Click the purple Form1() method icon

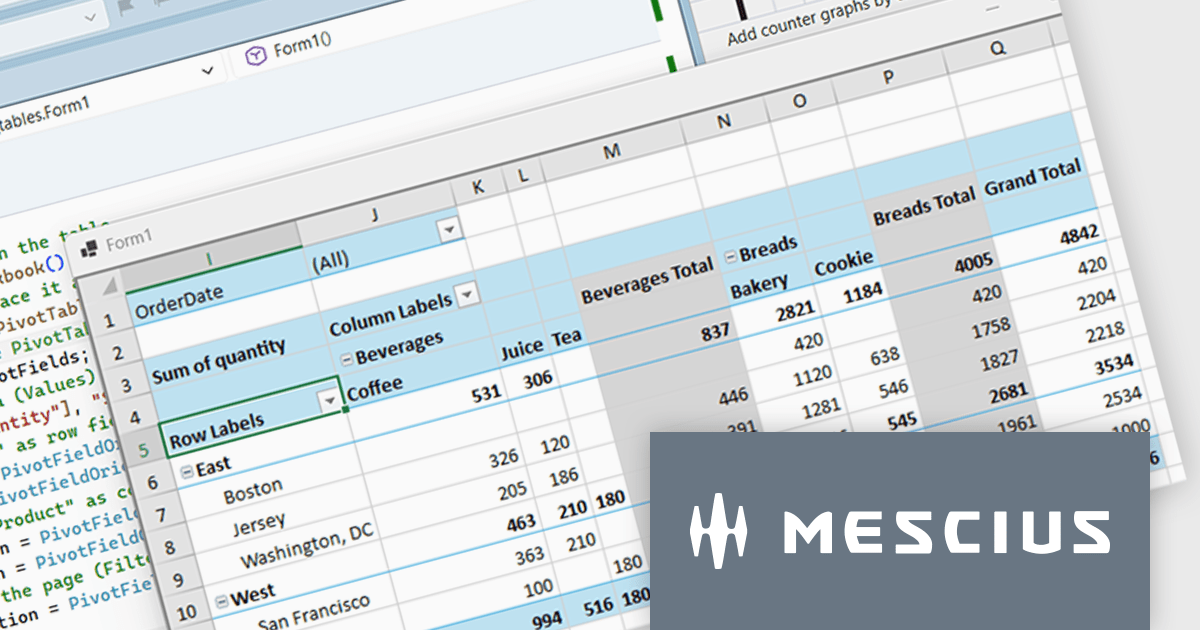click(257, 54)
